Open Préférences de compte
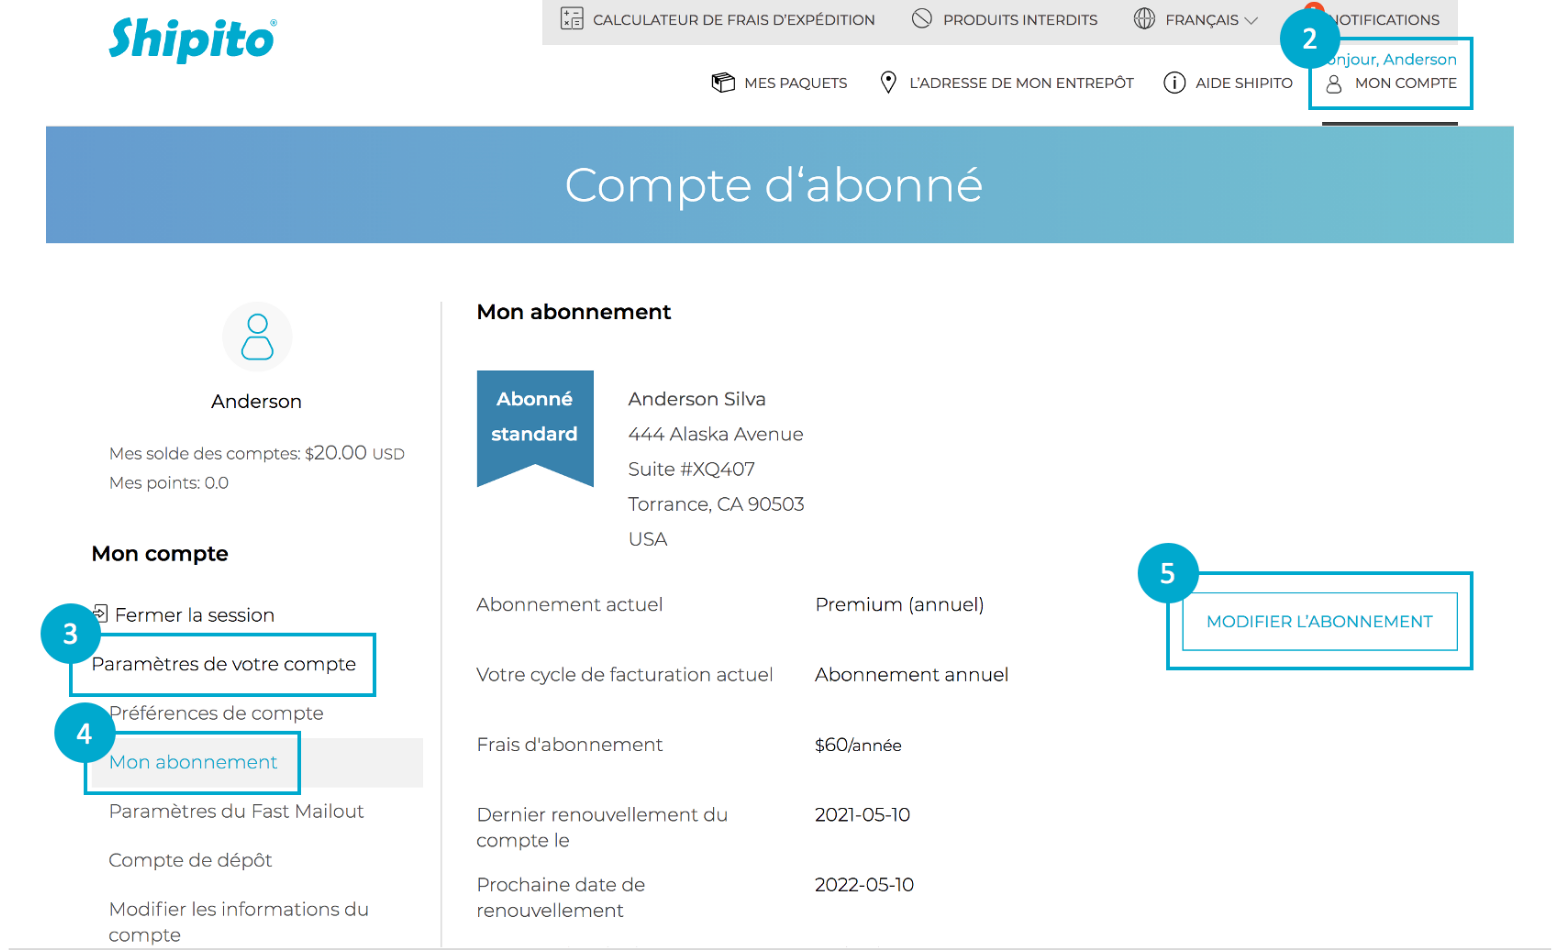The height and width of the screenshot is (950, 1560). coord(216,713)
